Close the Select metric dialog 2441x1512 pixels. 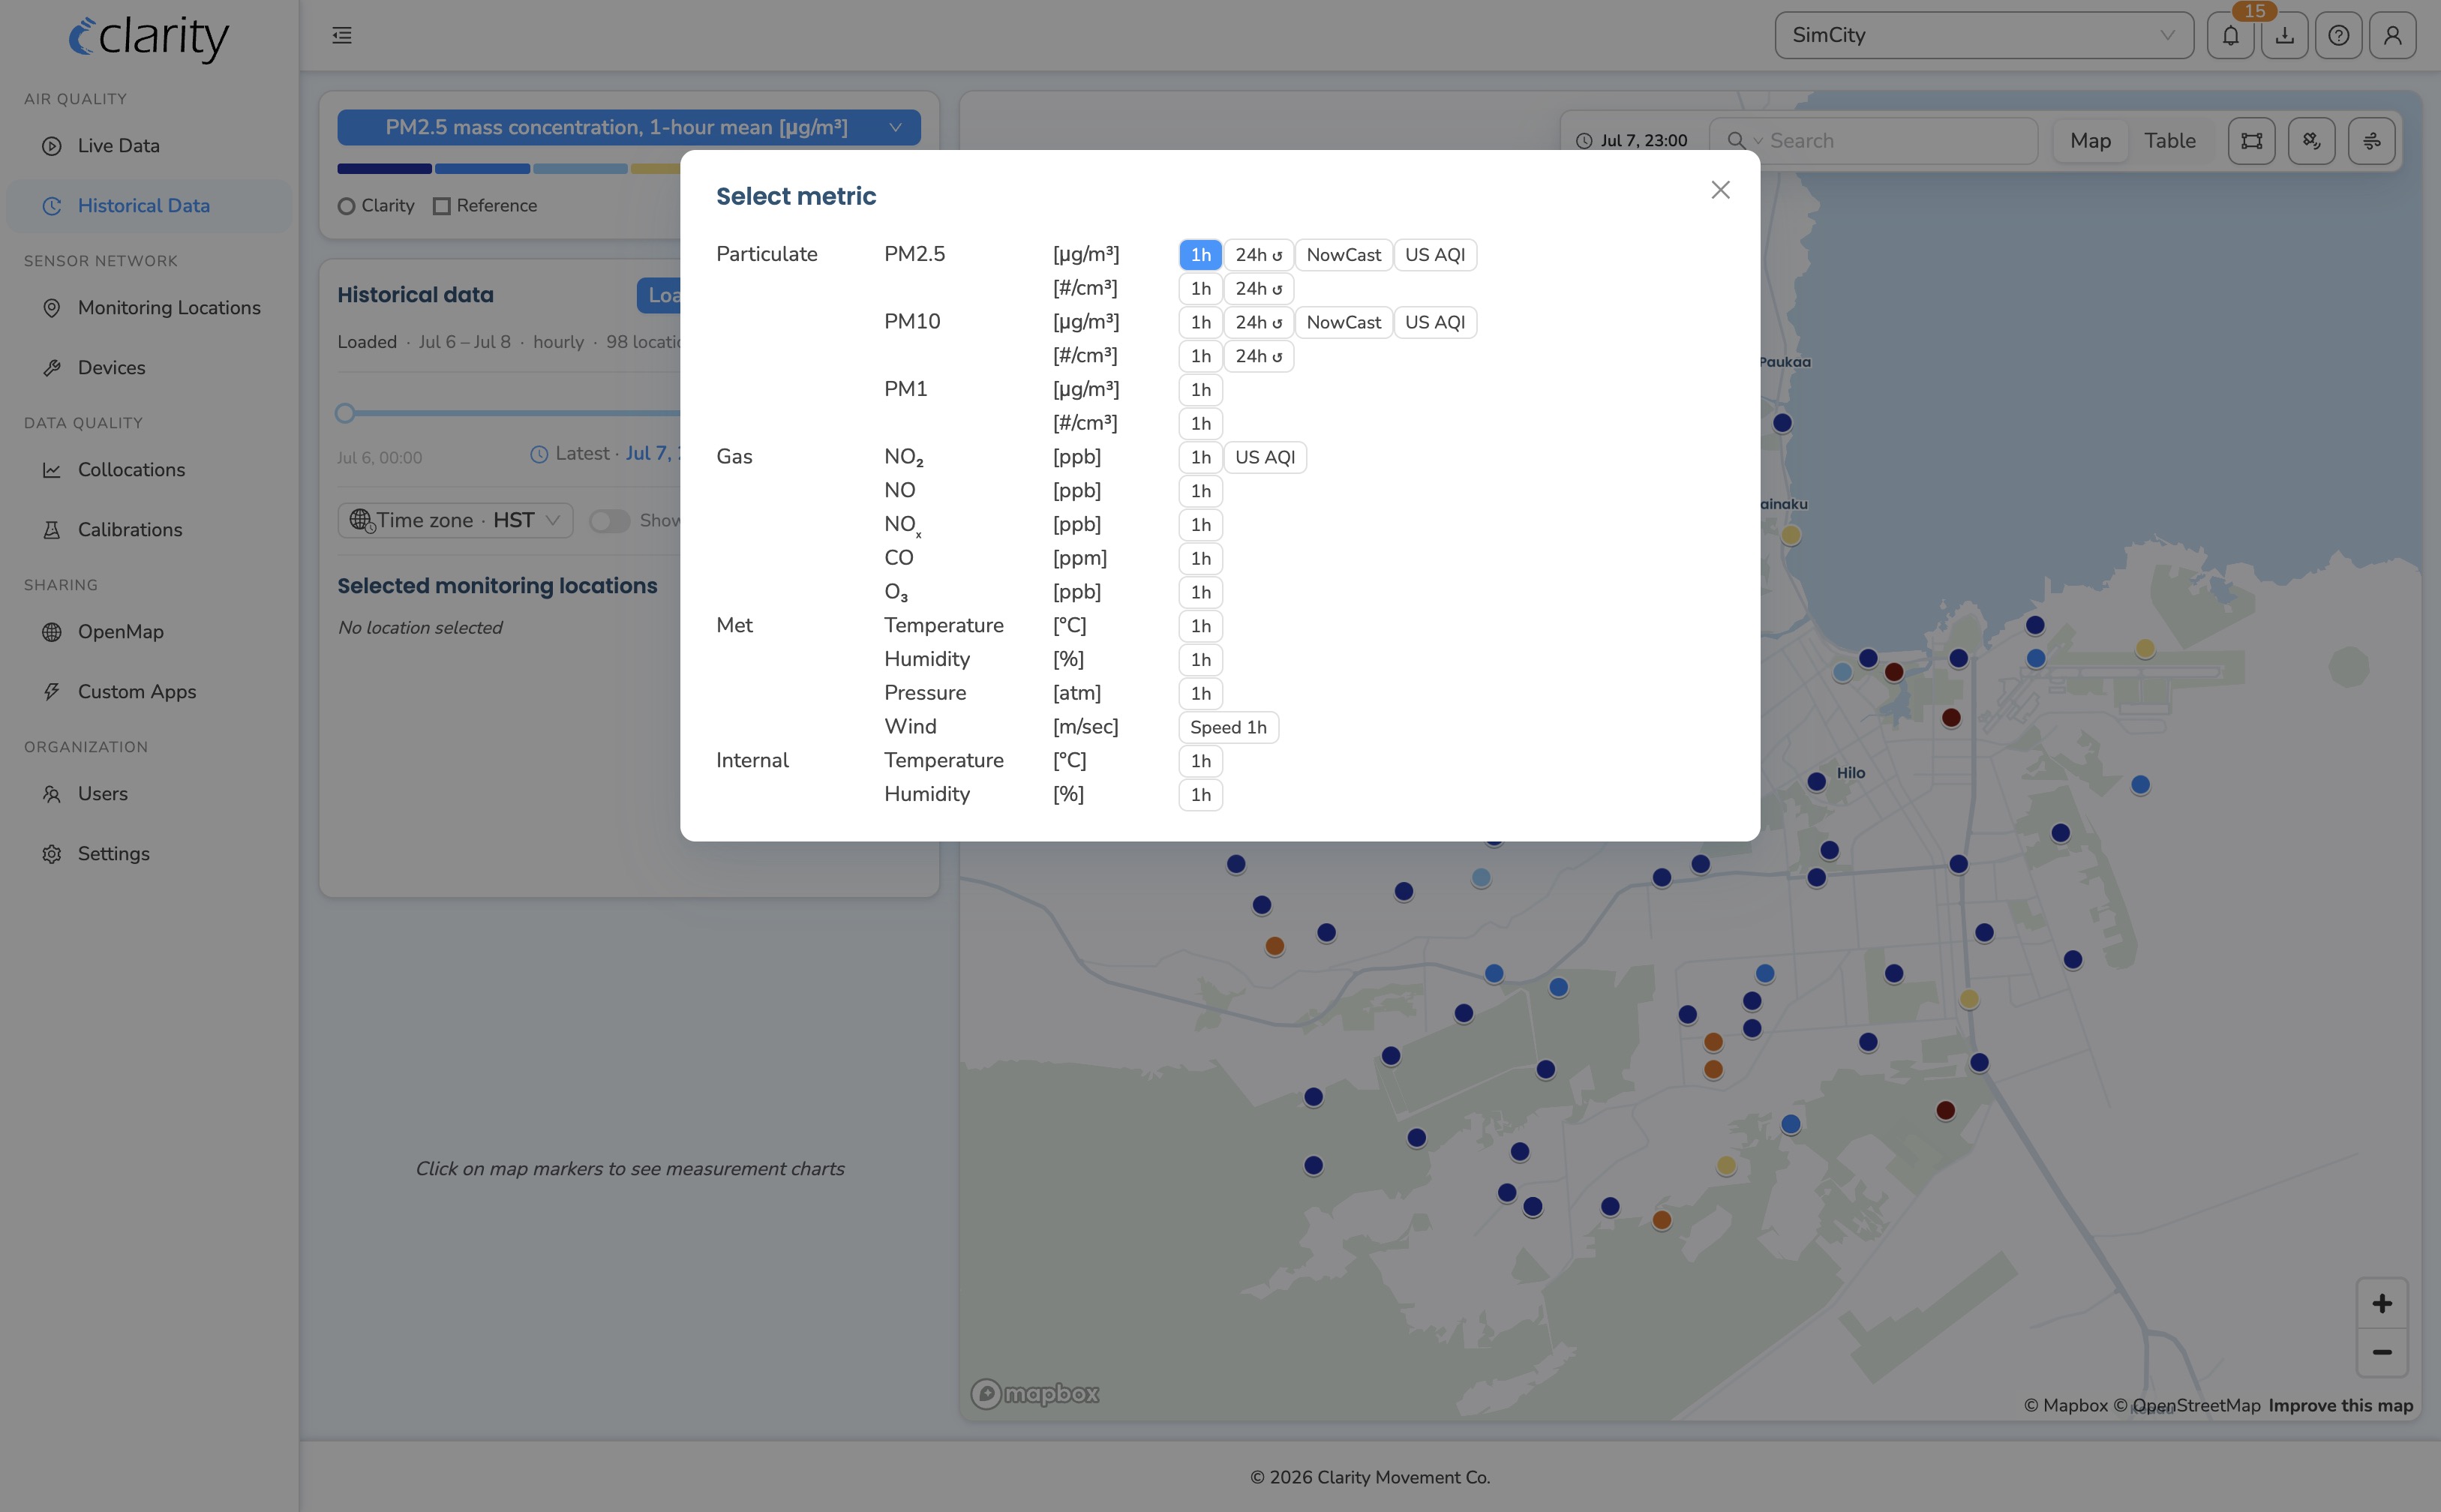tap(1720, 190)
